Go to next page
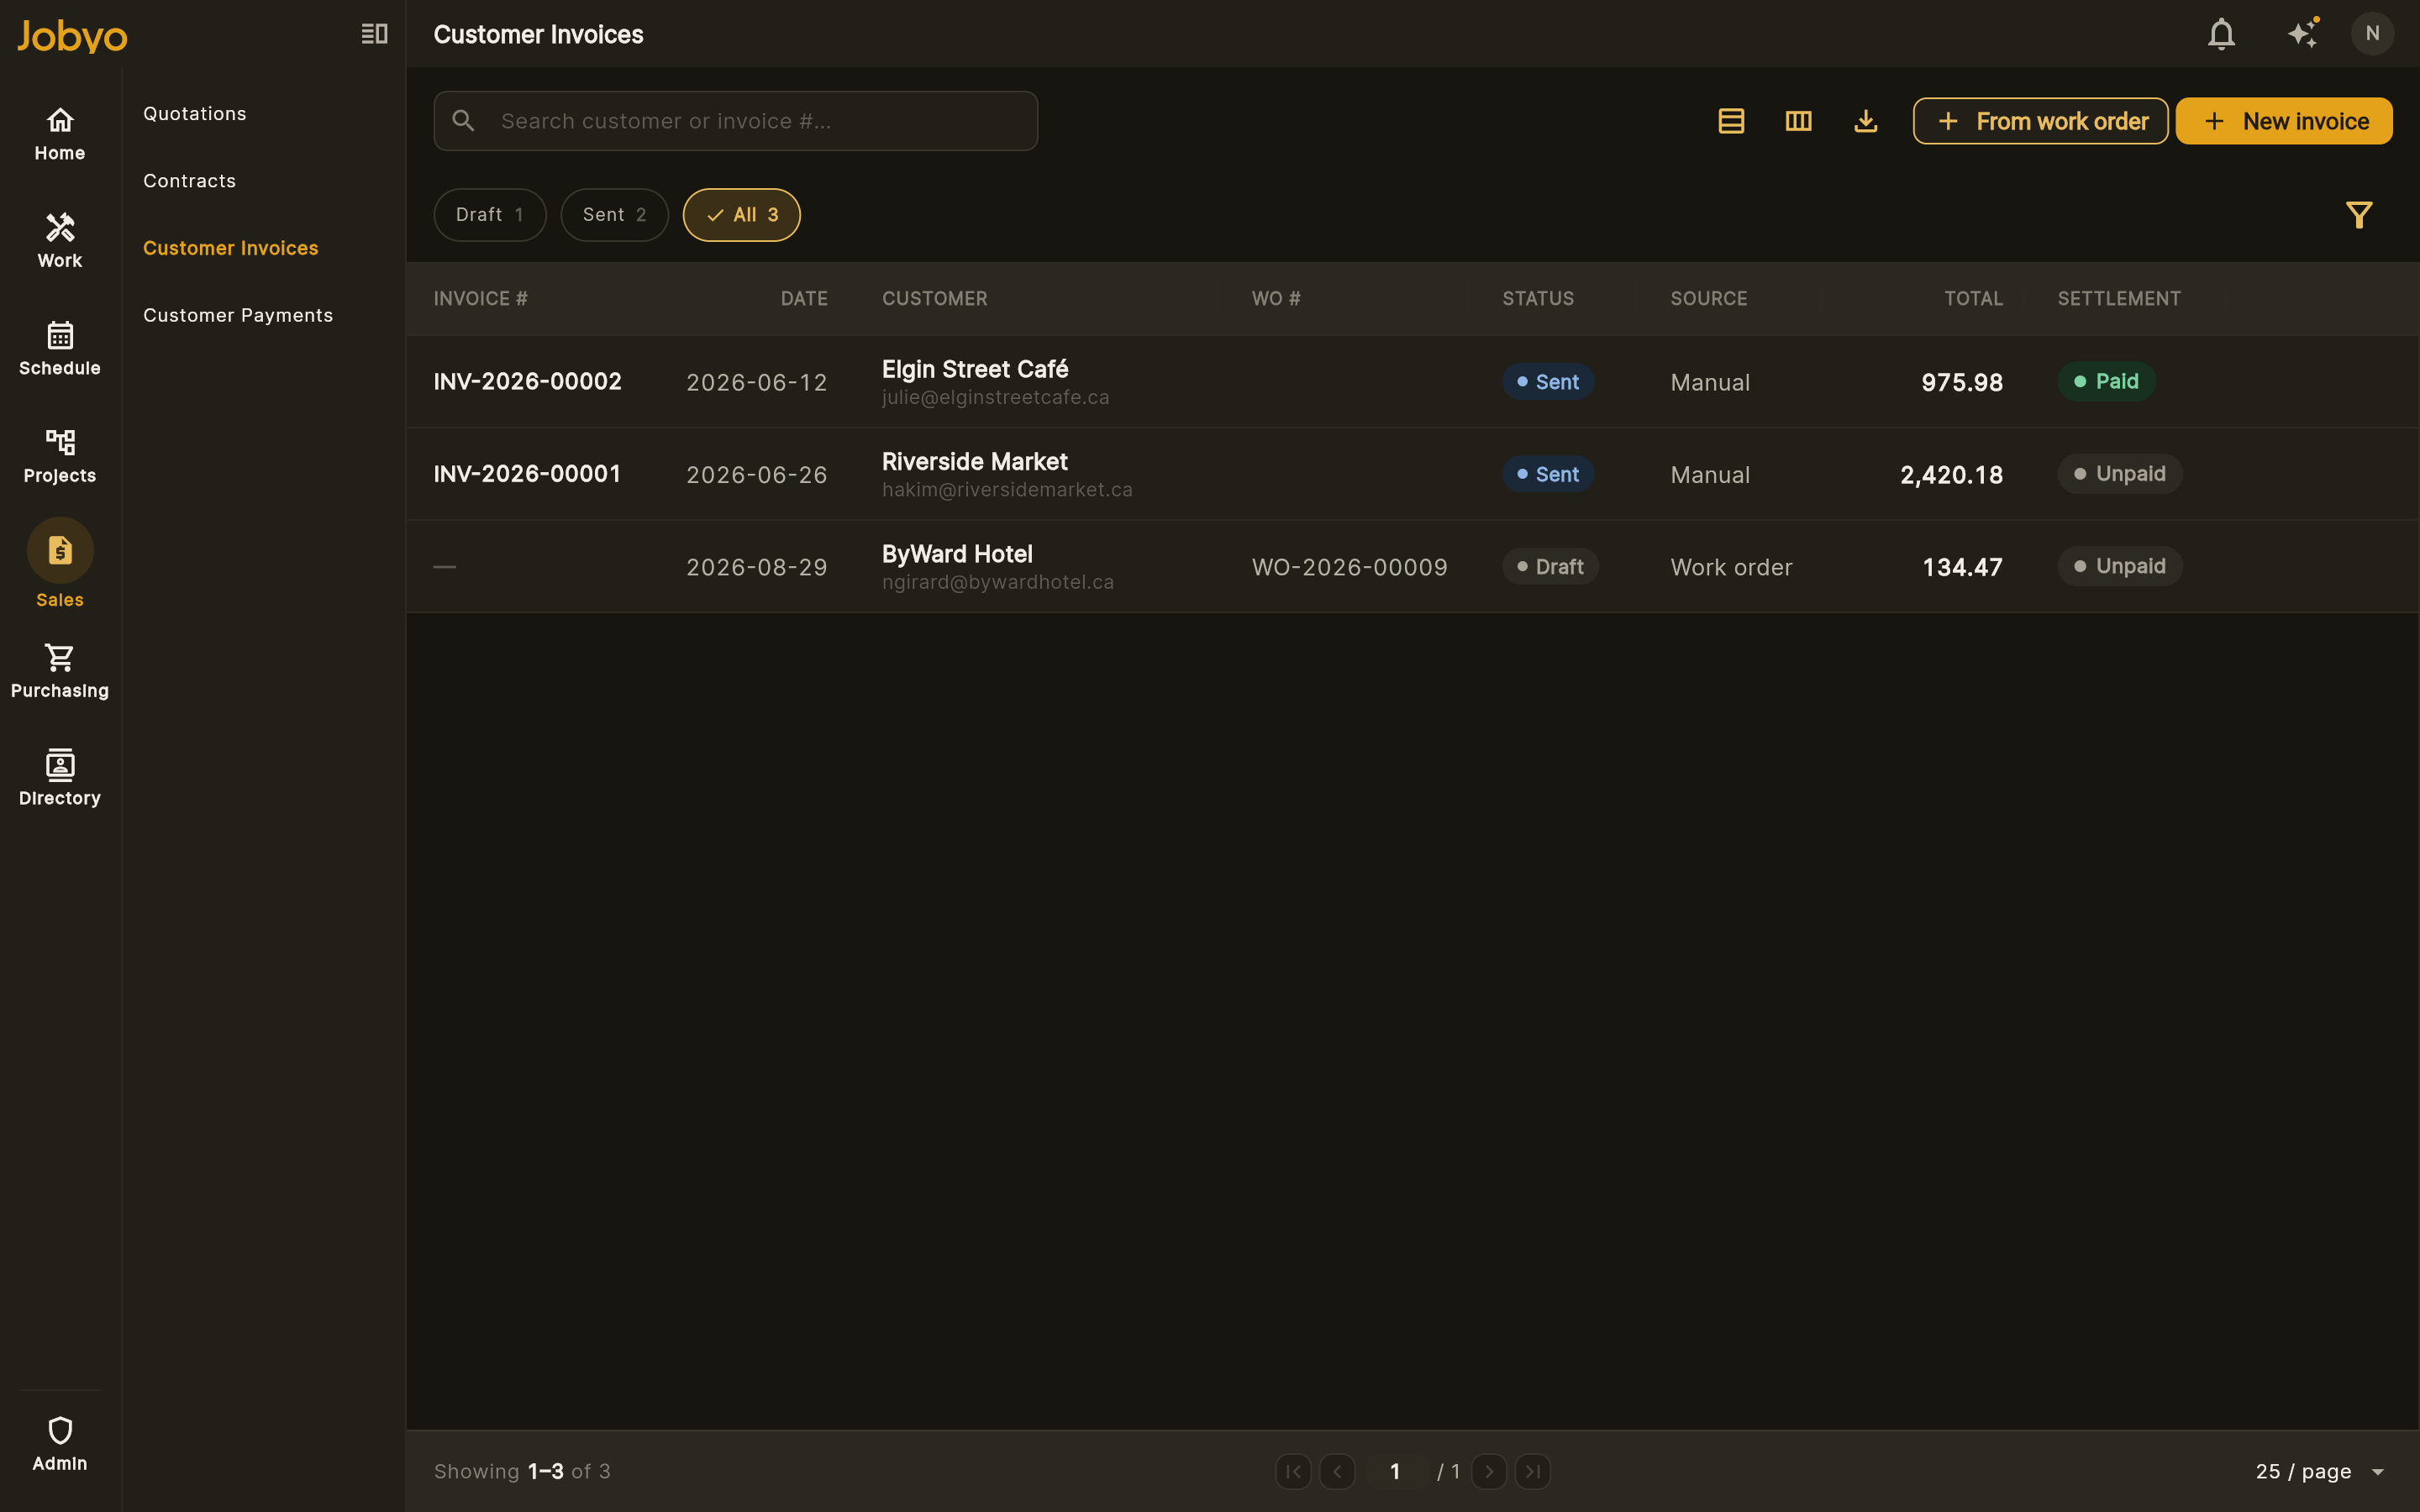This screenshot has height=1512, width=2420. click(x=1489, y=1471)
